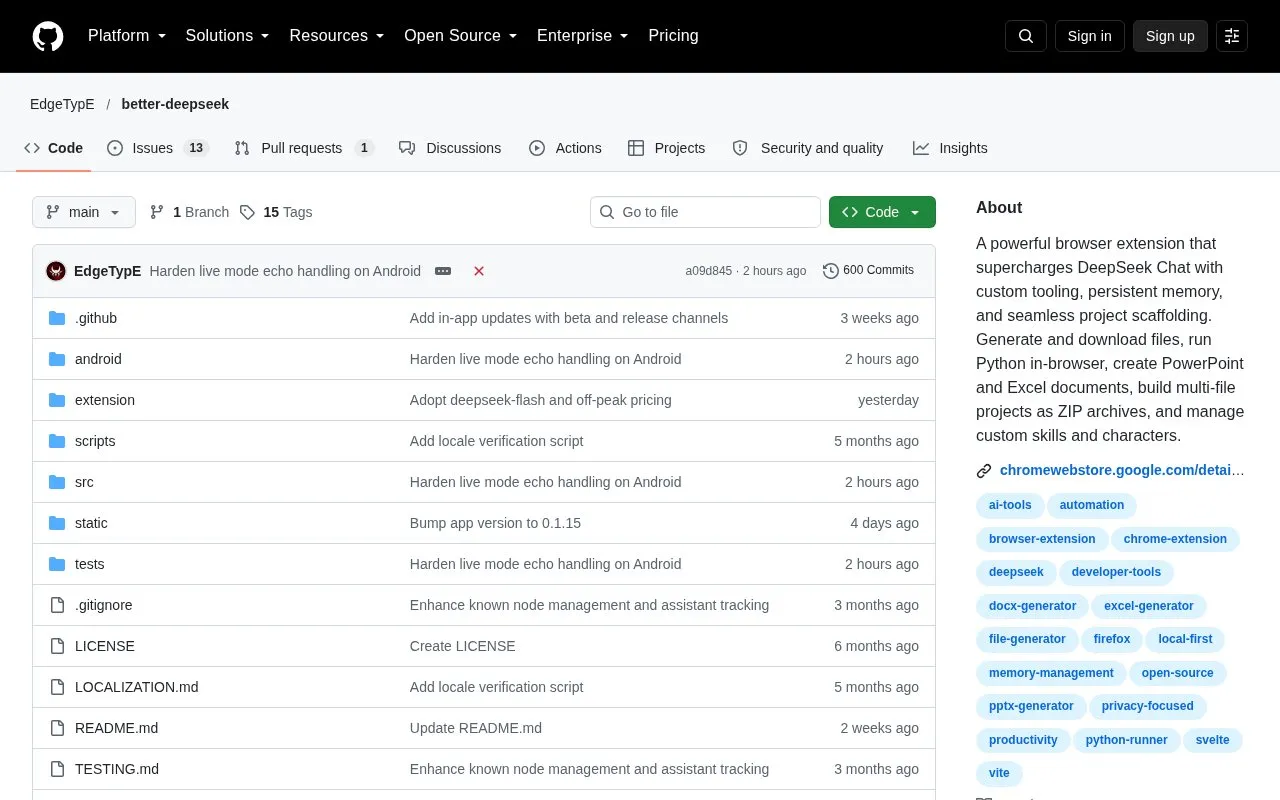Click the tests folder icon
1280x800 pixels.
point(57,564)
